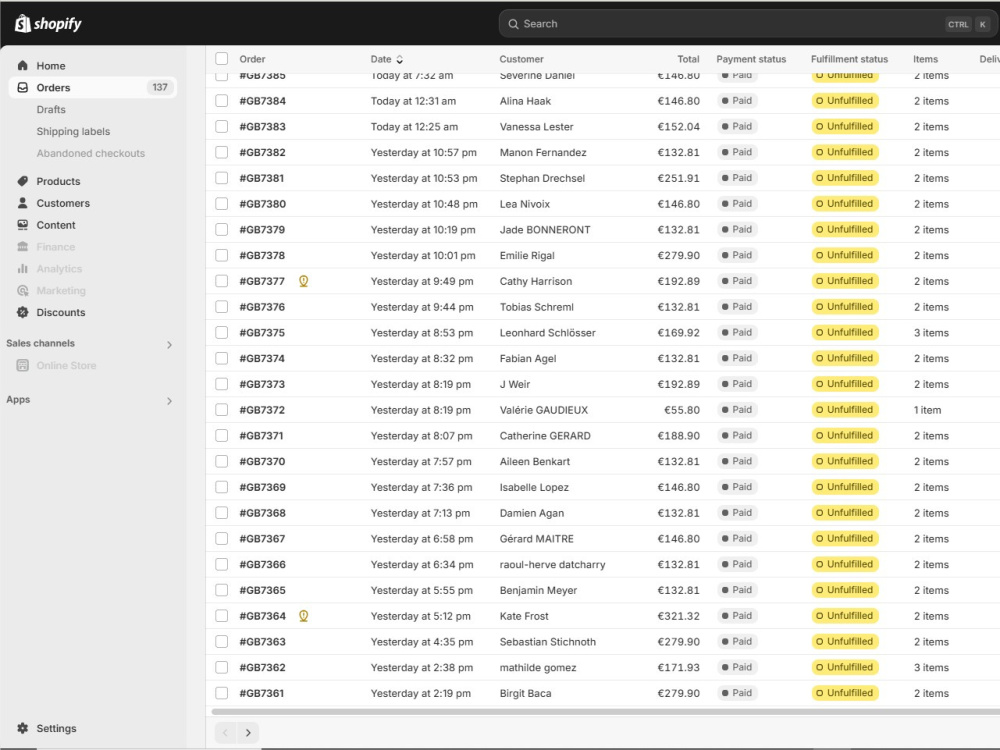Click the Paid badge for #GB7369
The height and width of the screenshot is (750, 1000).
click(x=737, y=487)
